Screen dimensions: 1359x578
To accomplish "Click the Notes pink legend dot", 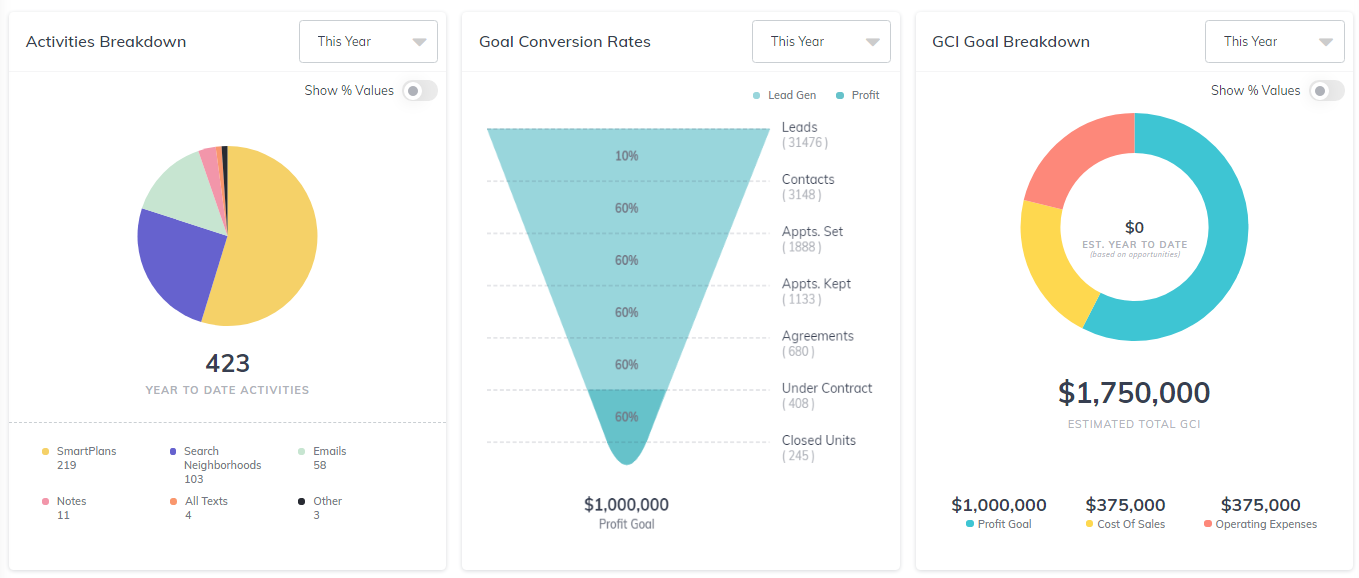I will click(x=45, y=502).
